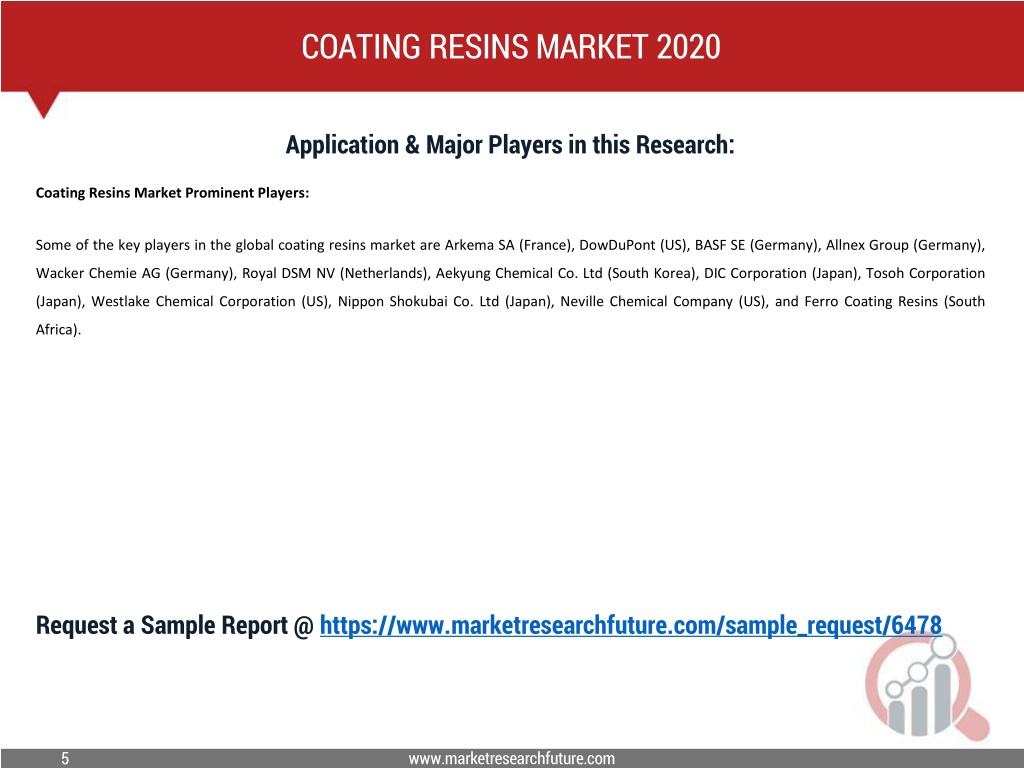Click 'BASF SE (Germany)' in the paragraph
The width and height of the screenshot is (1024, 768).
click(x=756, y=246)
